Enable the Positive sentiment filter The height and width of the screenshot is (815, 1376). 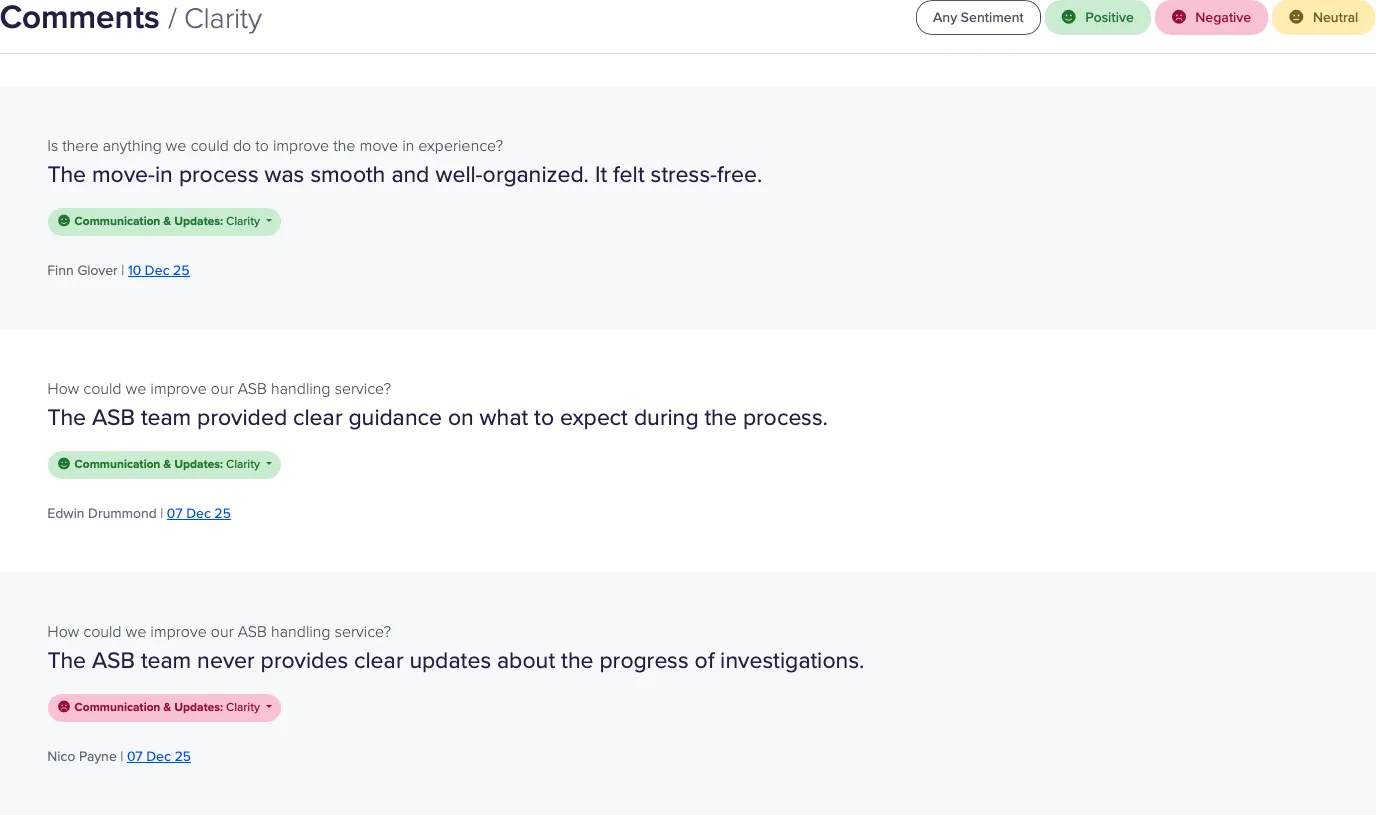(x=1098, y=17)
